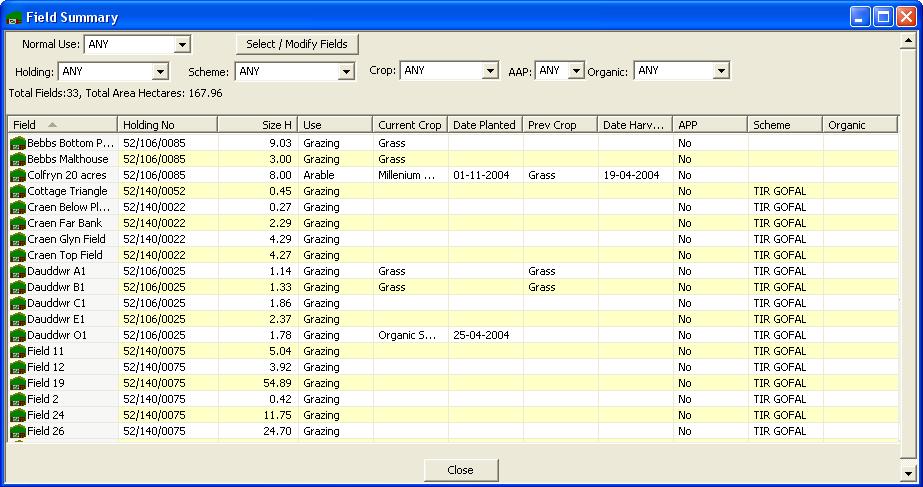Click the Arable use cell
The width and height of the screenshot is (923, 487).
point(336,175)
